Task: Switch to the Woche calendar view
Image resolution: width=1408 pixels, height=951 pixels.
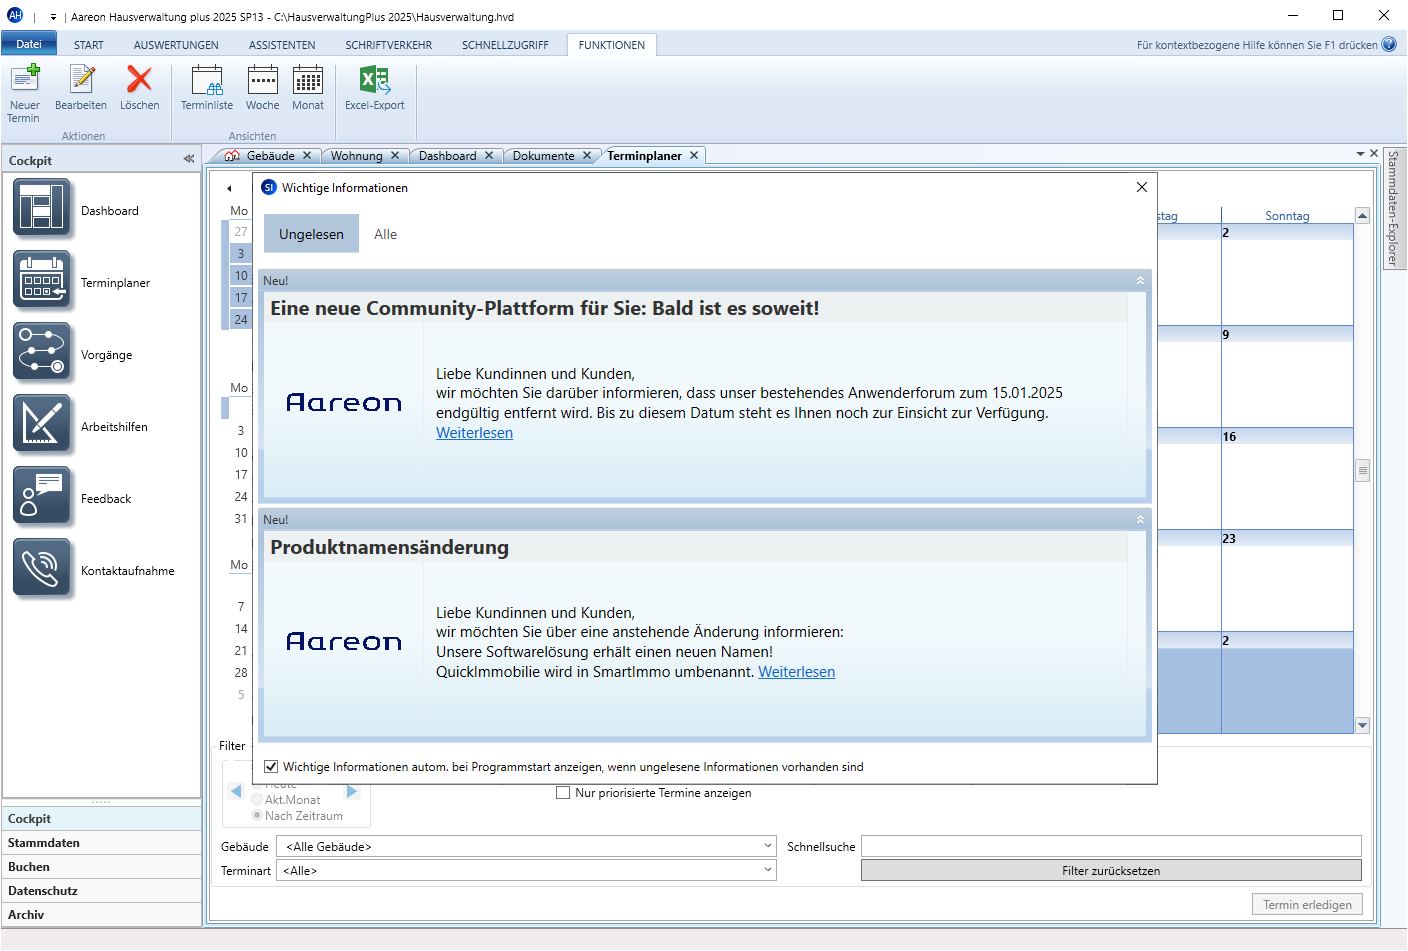Action: click(x=263, y=88)
